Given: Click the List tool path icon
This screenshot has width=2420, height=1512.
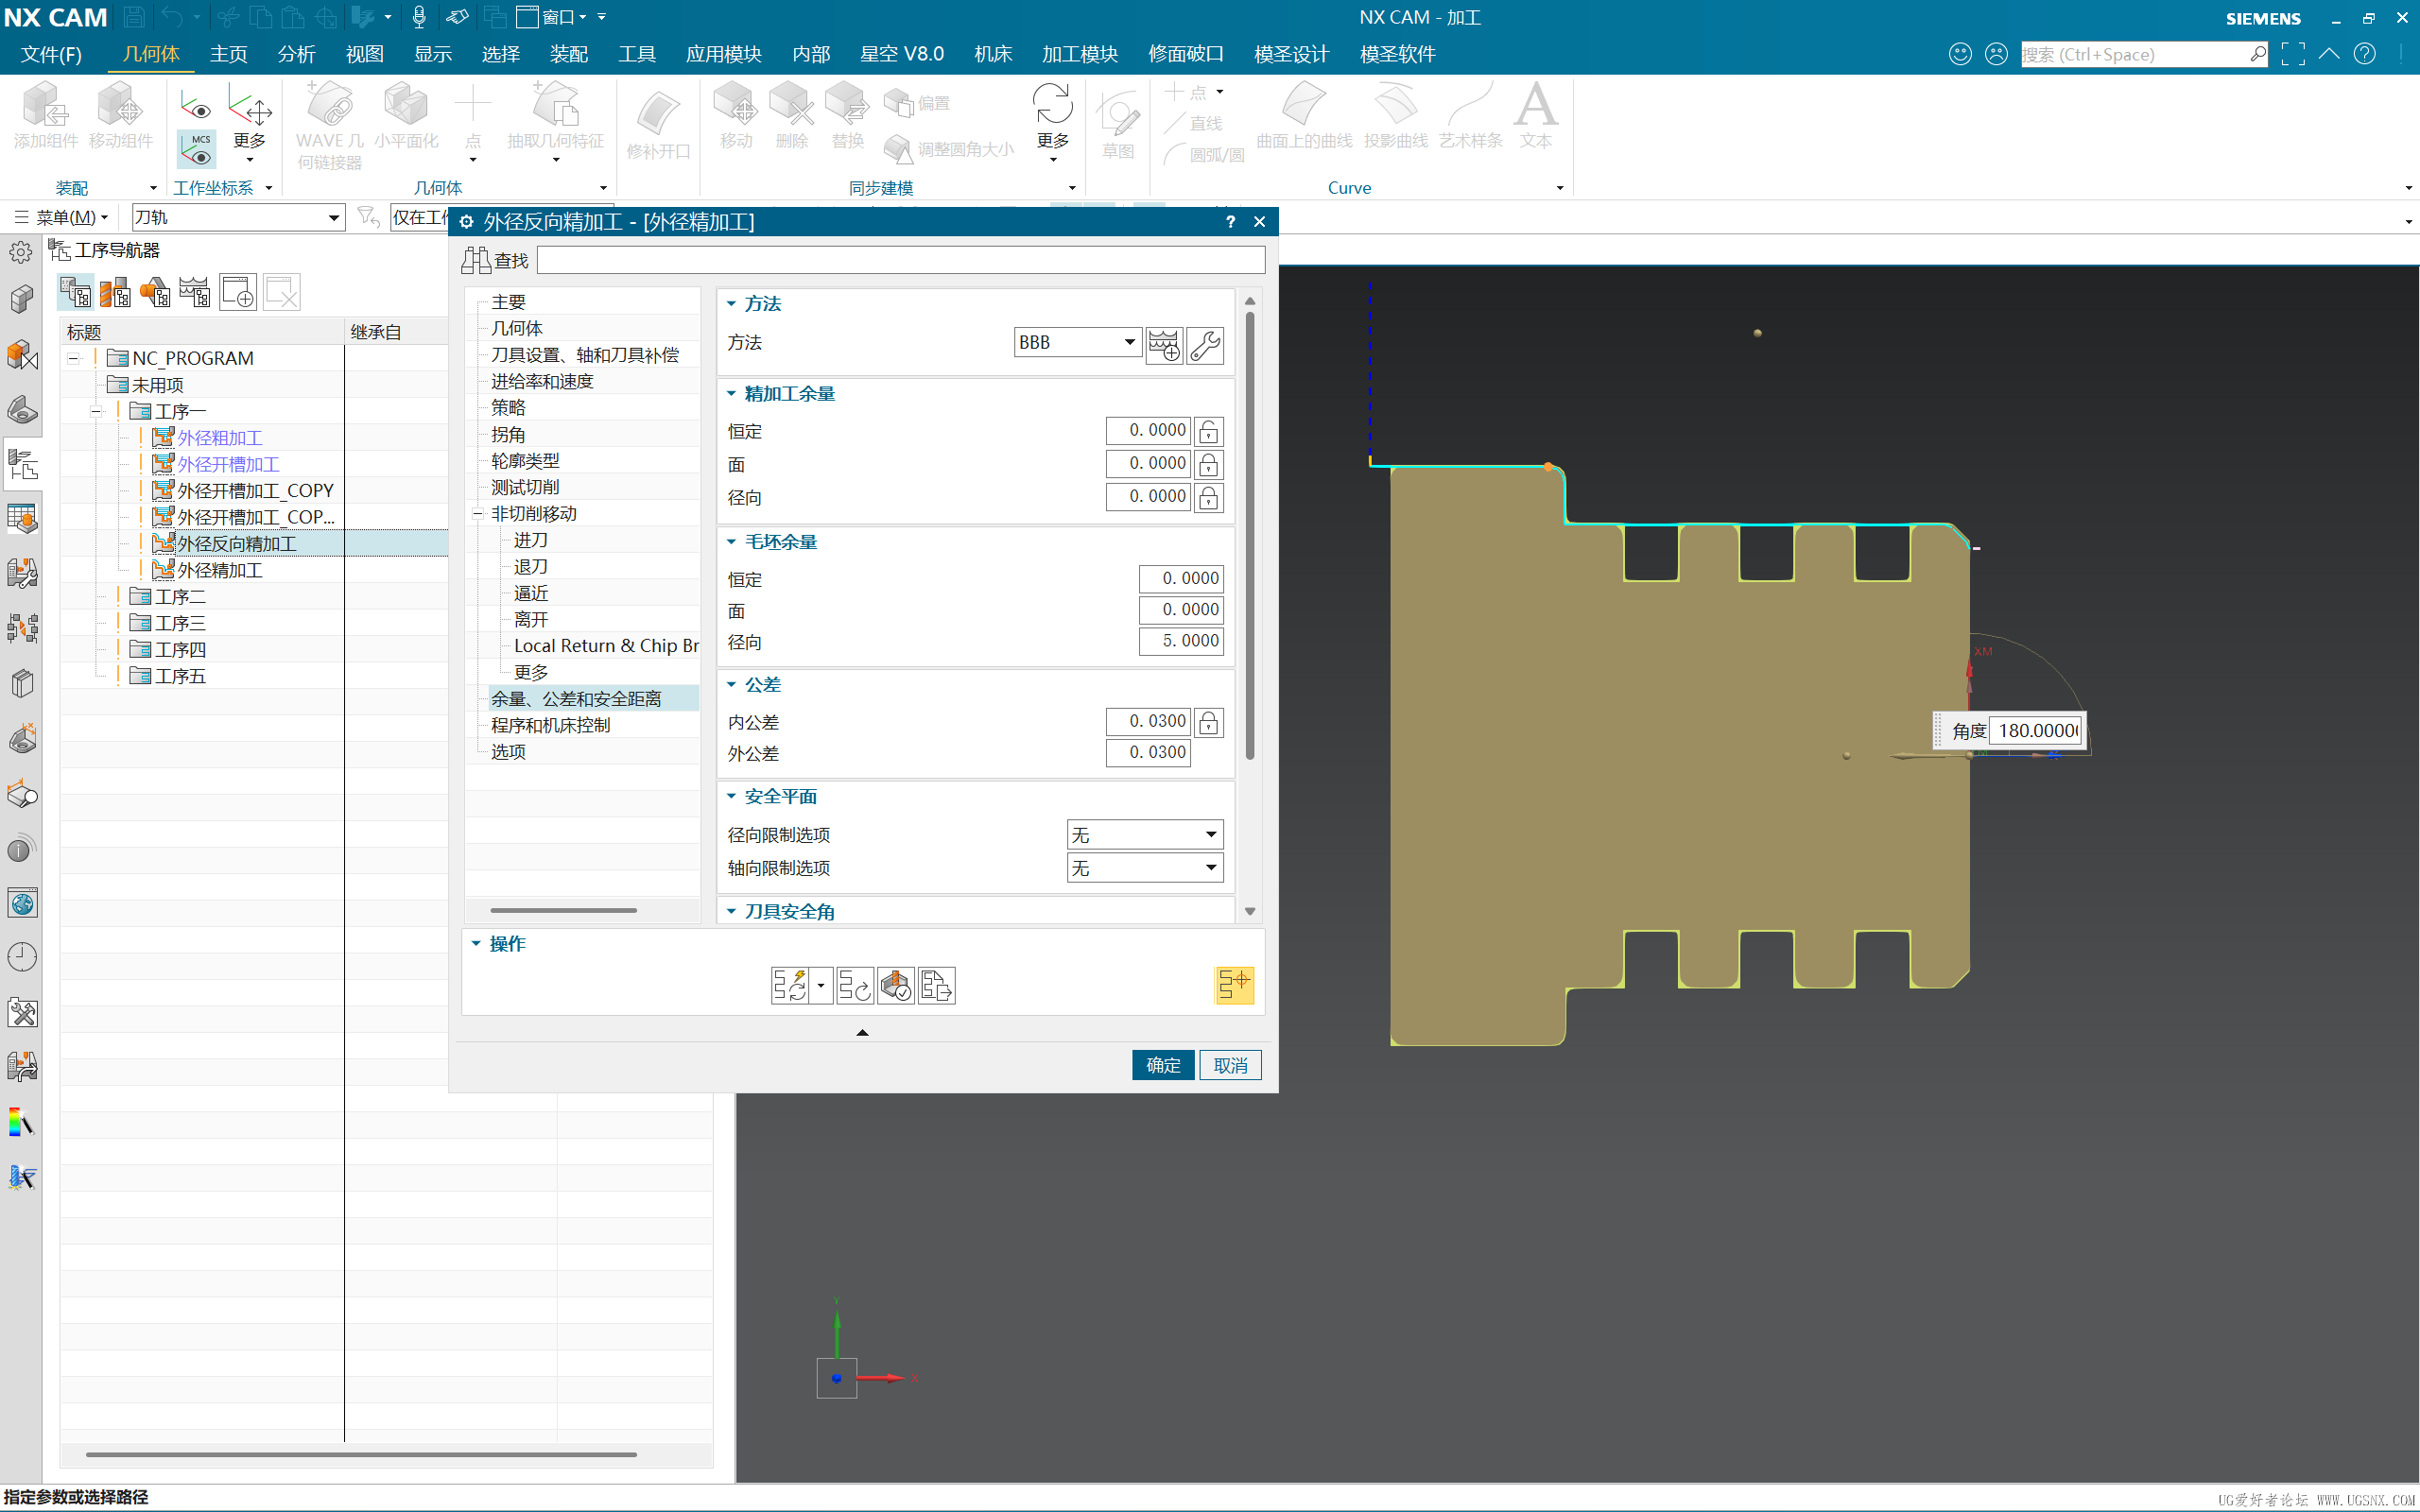Looking at the screenshot, I should coord(937,985).
